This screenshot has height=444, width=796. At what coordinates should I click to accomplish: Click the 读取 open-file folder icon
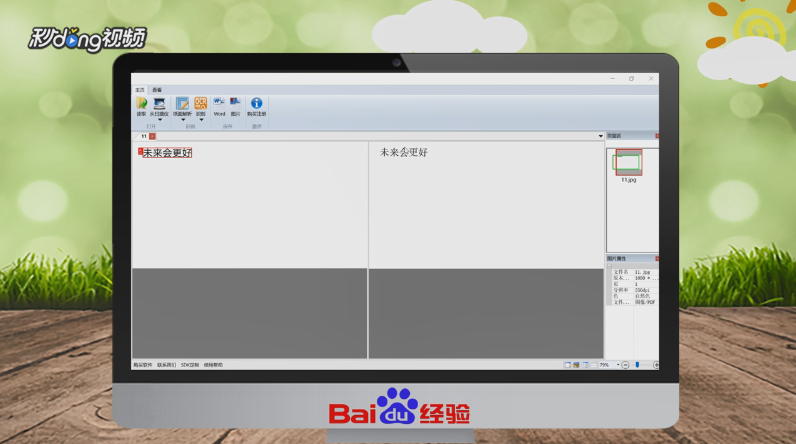(142, 104)
